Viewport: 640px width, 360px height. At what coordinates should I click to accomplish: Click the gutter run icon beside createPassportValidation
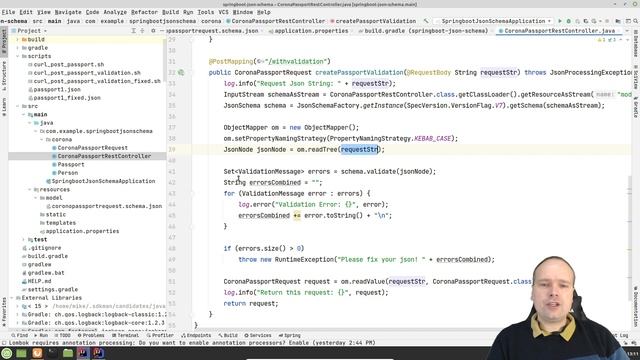[x=181, y=73]
